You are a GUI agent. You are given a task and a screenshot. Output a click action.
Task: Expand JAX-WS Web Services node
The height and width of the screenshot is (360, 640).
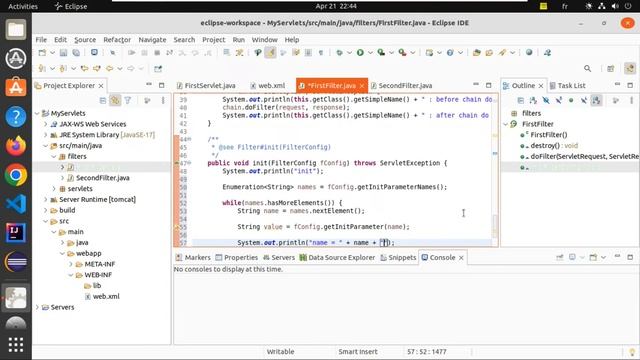pyautogui.click(x=46, y=124)
